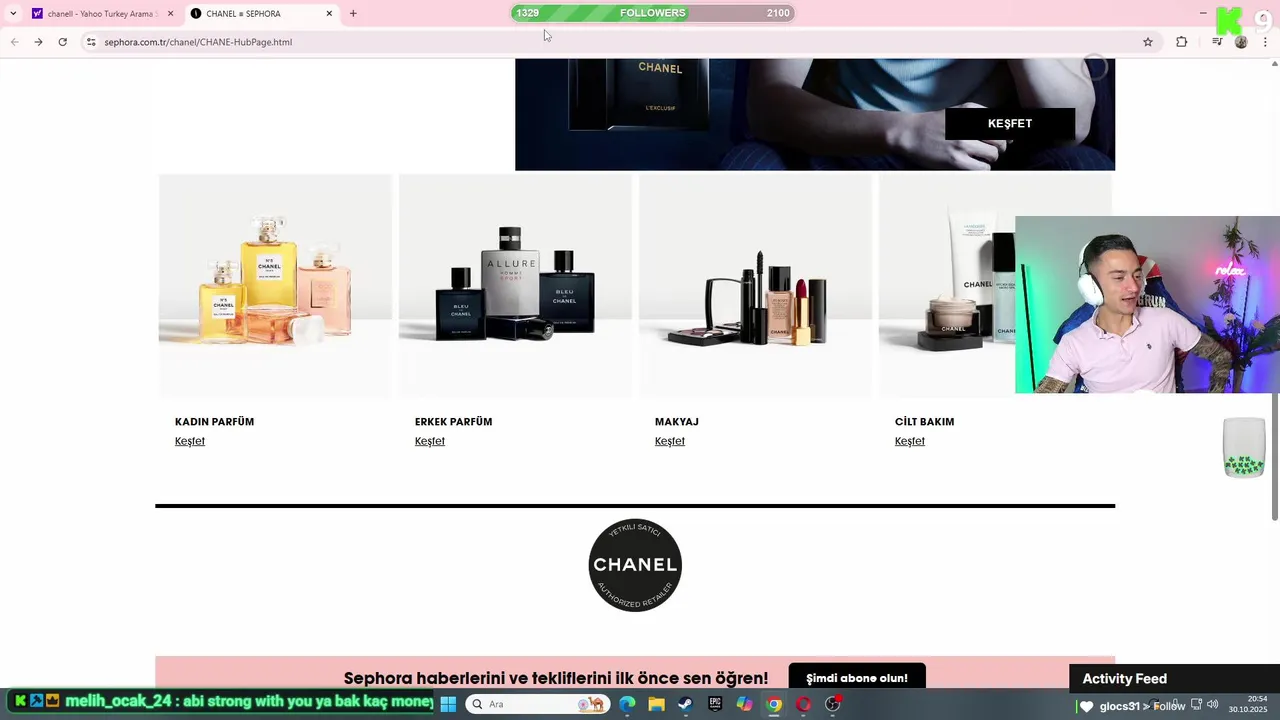Click the MAKYAJ heading
Screen dimensions: 1280x720
tap(677, 422)
